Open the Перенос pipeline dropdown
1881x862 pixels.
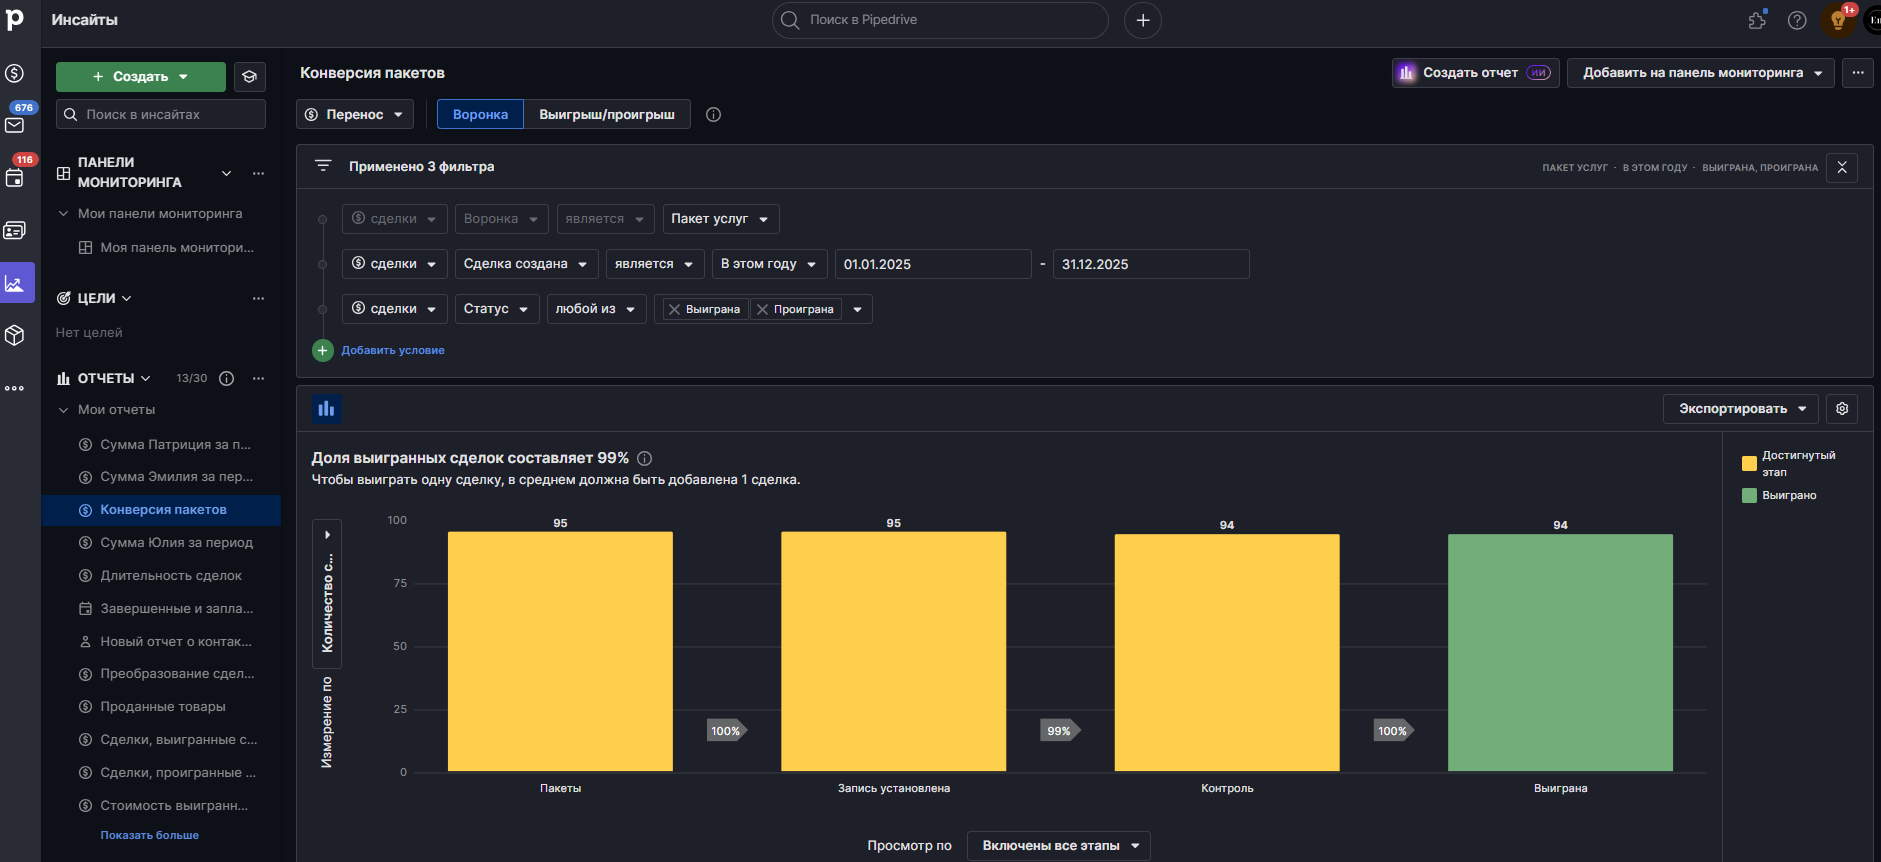click(354, 115)
